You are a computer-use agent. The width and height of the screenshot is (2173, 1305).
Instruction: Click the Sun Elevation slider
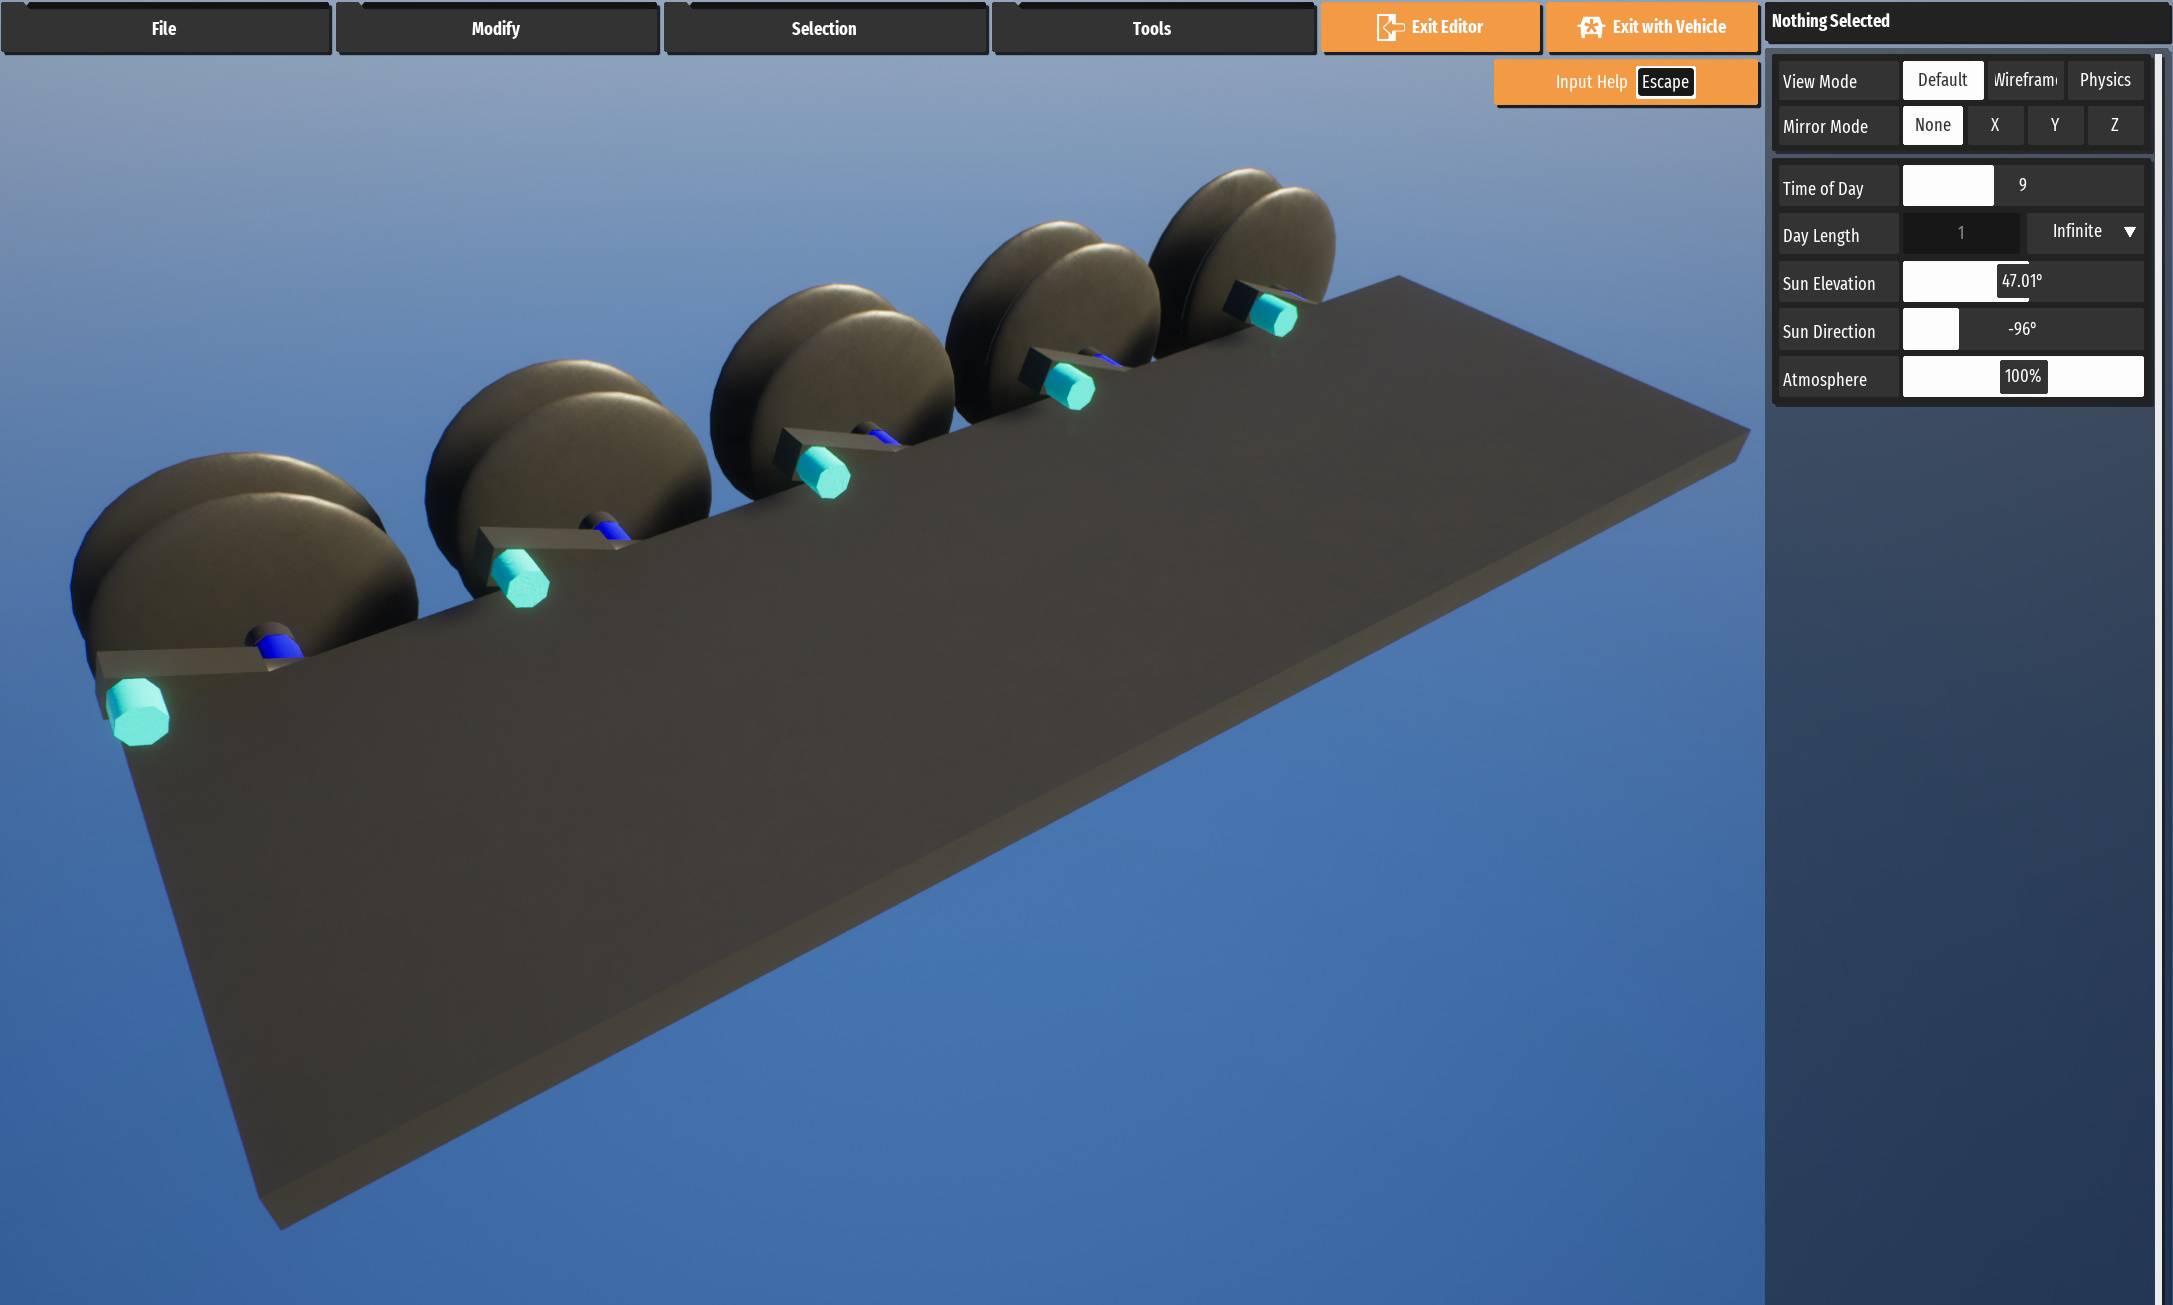[2022, 282]
